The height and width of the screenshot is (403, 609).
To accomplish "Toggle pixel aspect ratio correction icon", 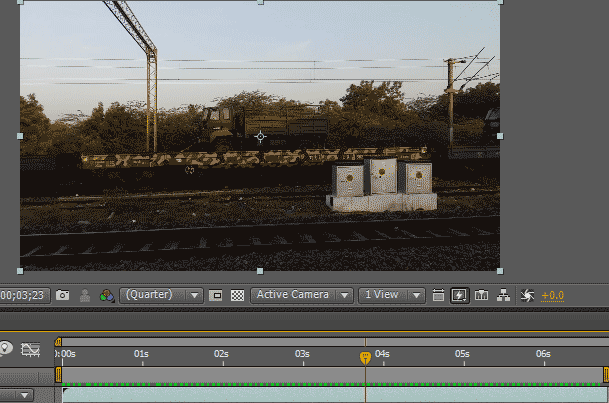I will tap(438, 295).
